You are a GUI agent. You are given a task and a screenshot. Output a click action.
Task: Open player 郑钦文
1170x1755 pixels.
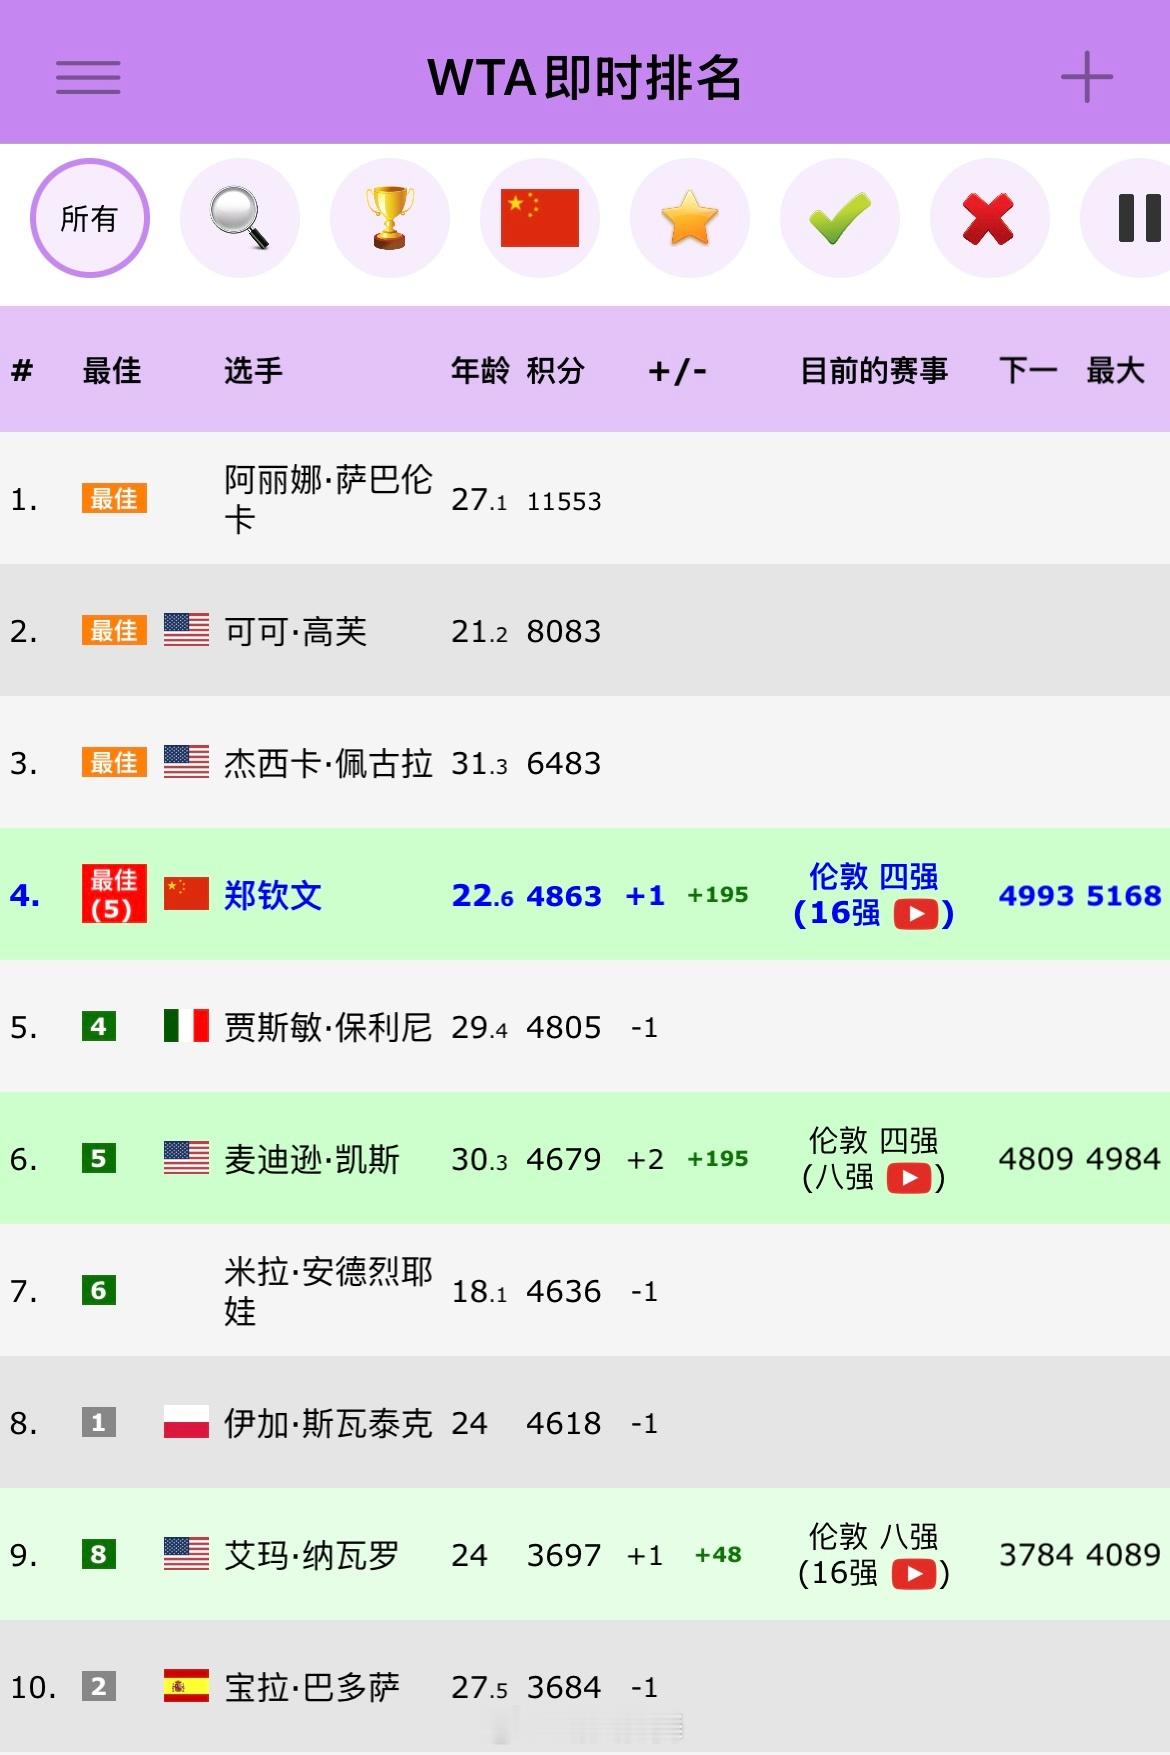tap(273, 895)
